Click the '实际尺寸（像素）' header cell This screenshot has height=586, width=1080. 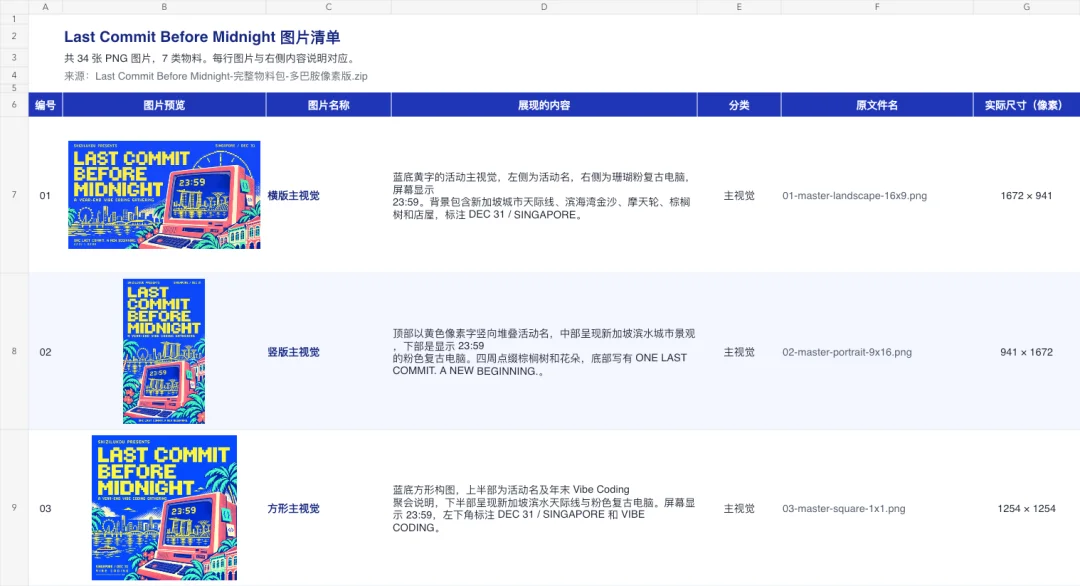(x=1026, y=105)
